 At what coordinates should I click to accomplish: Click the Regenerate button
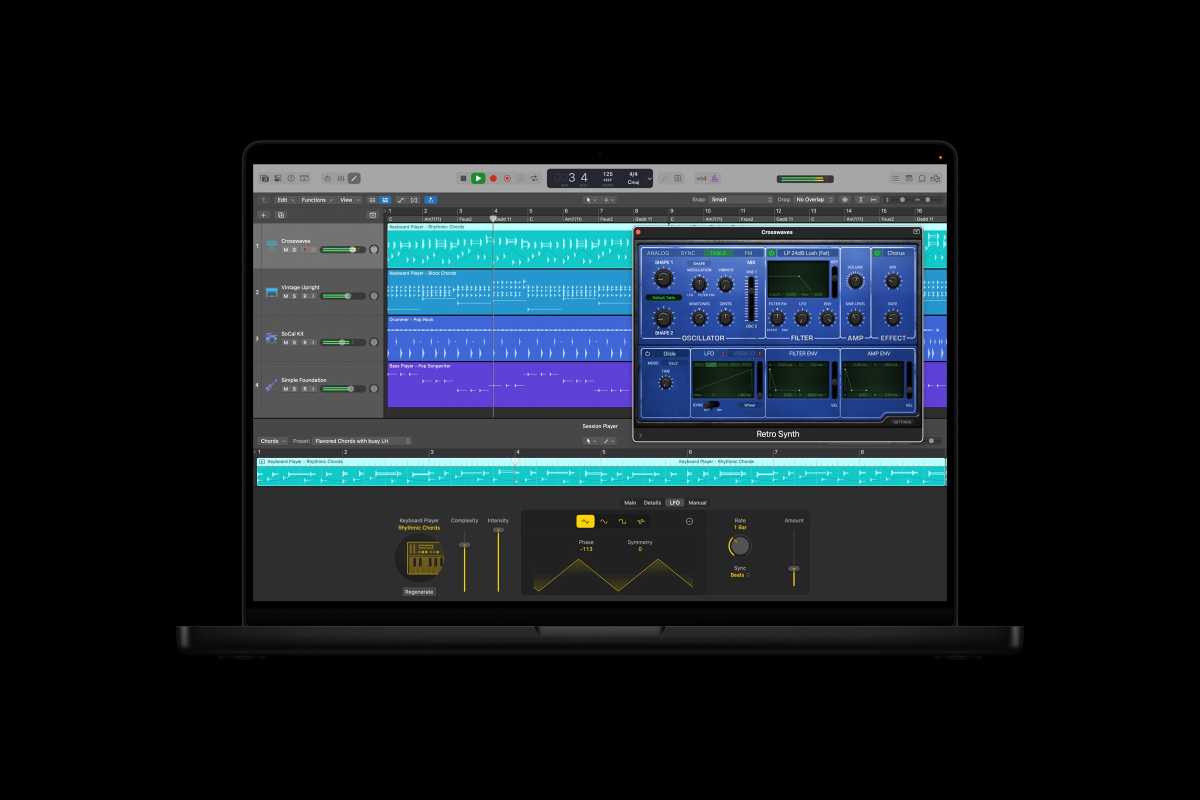click(x=418, y=591)
